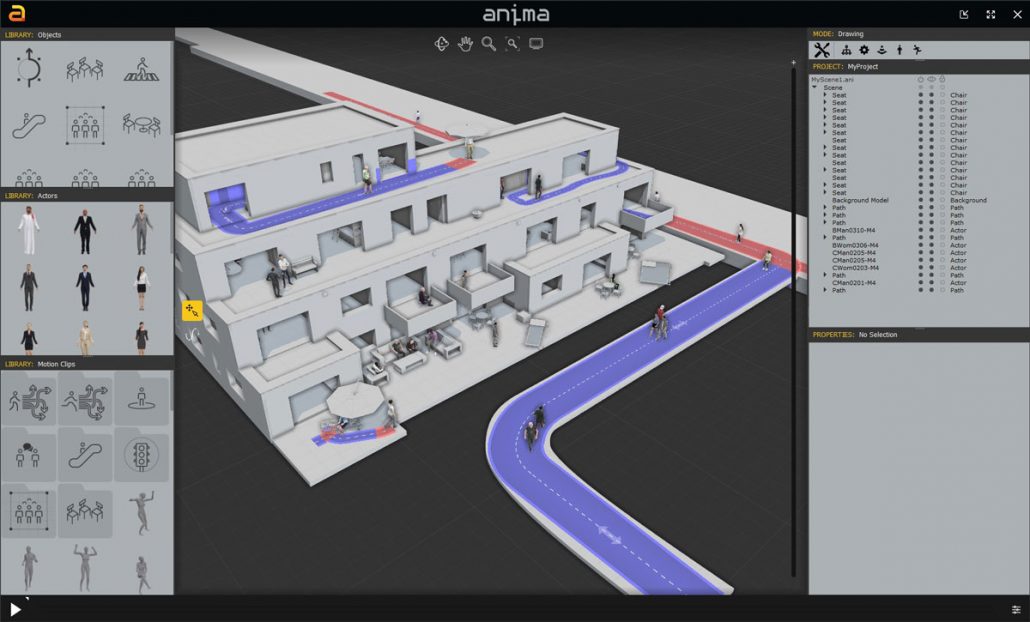This screenshot has height=622, width=1030.
Task: Open the standing idle motion clips folder
Action: (x=141, y=399)
